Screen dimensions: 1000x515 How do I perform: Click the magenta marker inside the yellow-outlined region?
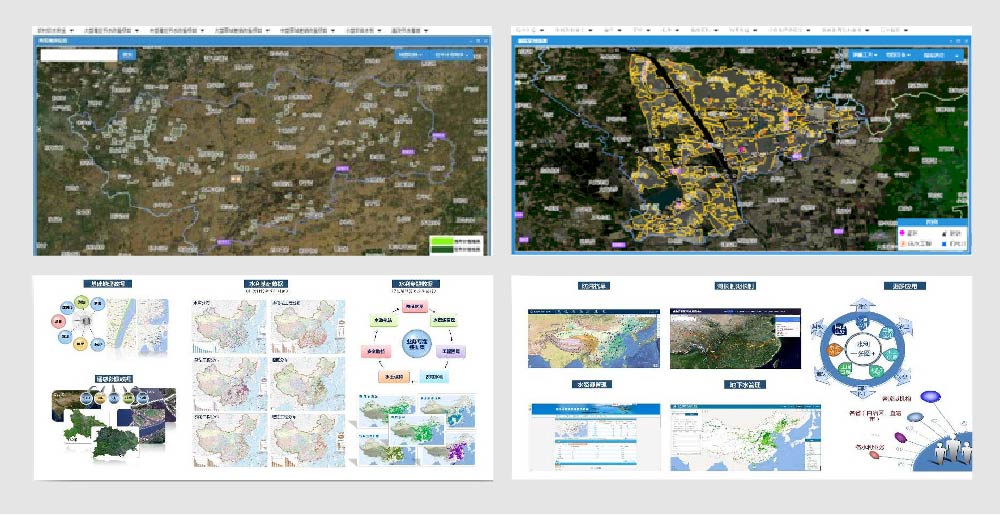(x=743, y=148)
